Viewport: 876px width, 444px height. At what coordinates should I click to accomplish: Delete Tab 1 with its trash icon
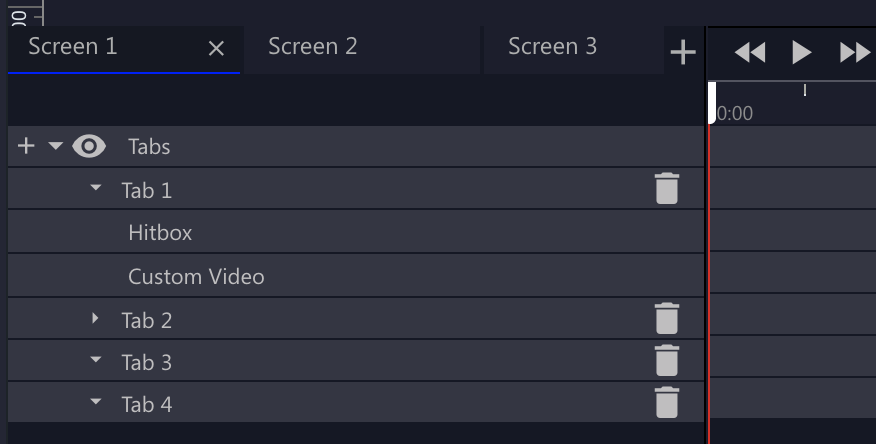click(666, 188)
